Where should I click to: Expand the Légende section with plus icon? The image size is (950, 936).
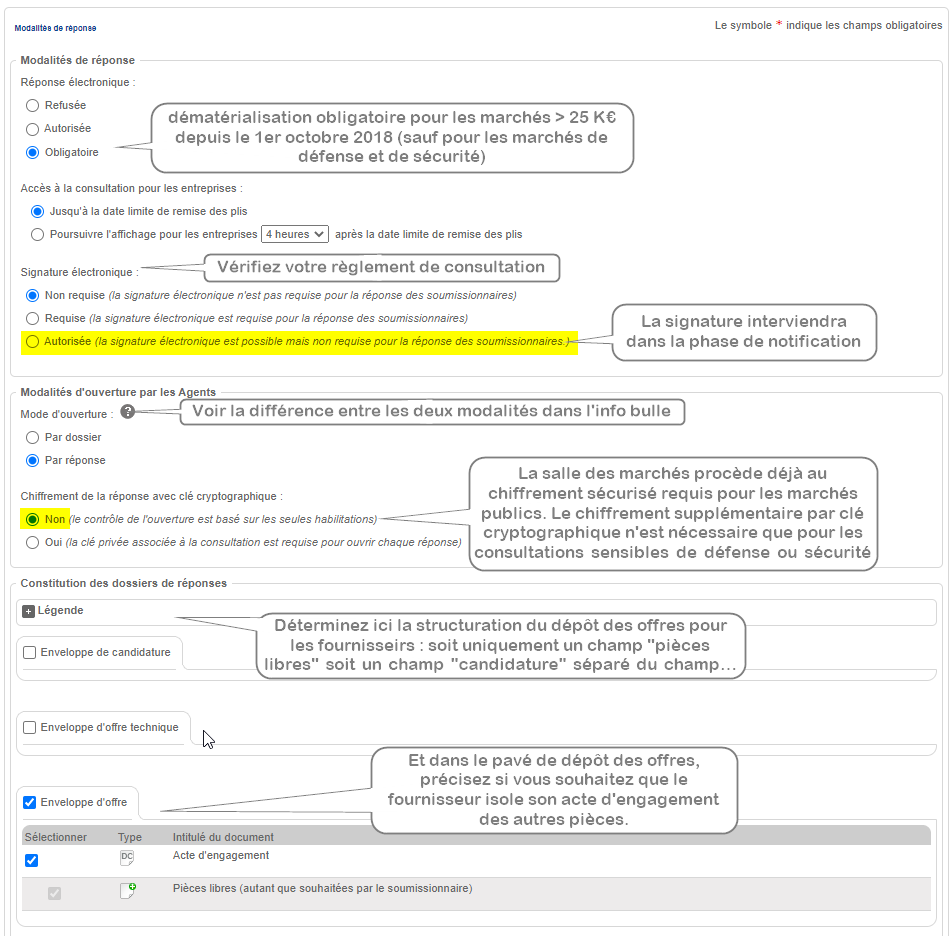point(28,611)
